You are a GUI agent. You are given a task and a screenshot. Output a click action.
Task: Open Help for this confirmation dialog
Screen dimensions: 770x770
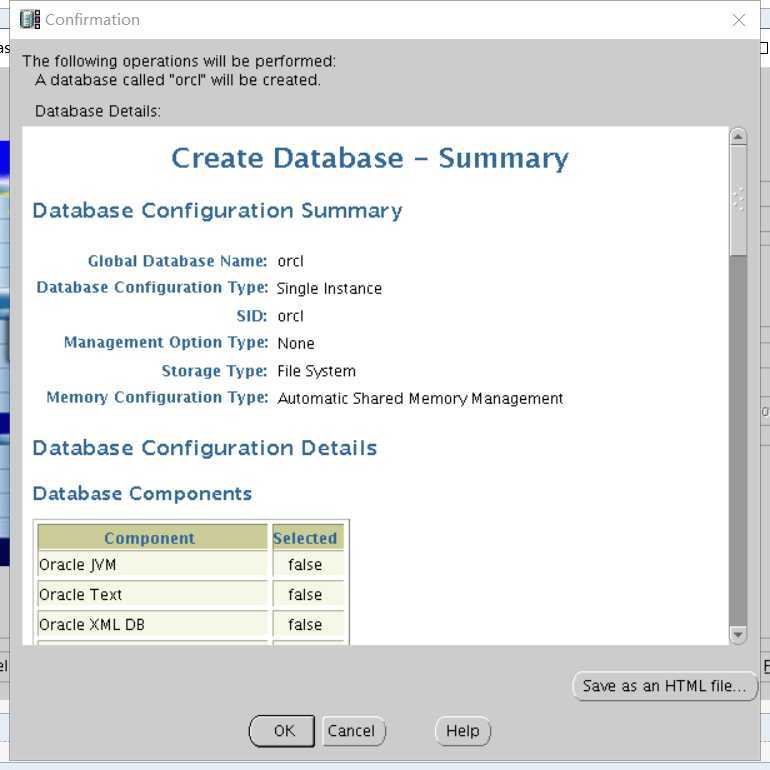pos(463,731)
